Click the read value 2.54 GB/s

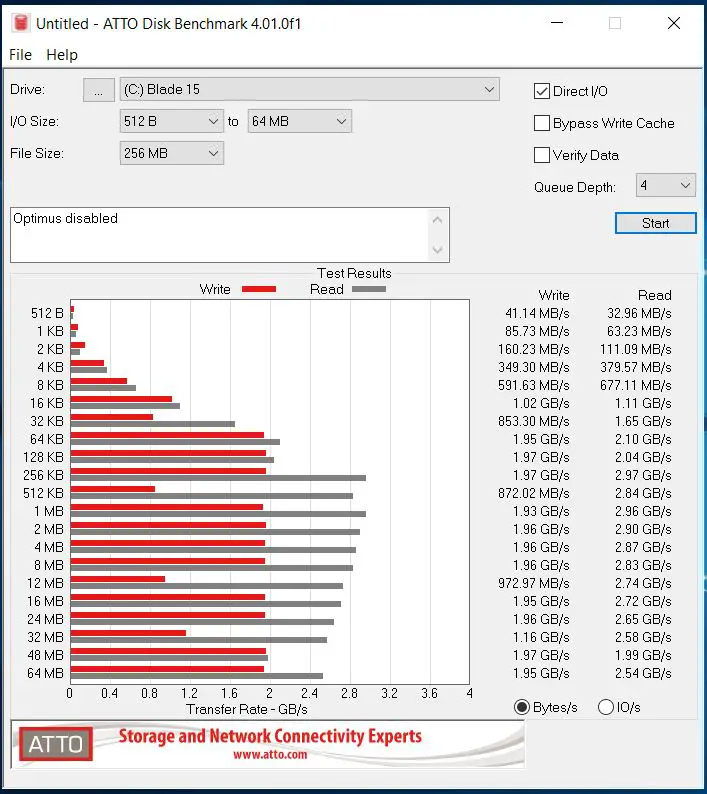(x=643, y=673)
